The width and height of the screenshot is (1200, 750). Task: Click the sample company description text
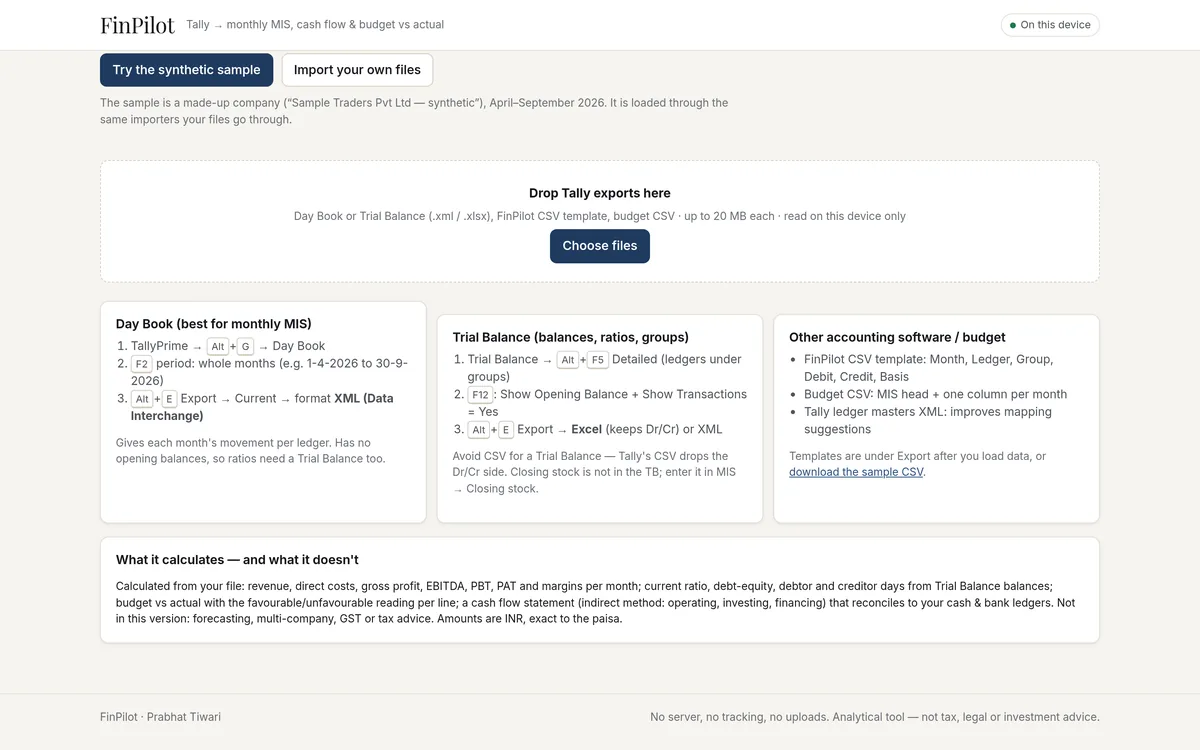[414, 111]
